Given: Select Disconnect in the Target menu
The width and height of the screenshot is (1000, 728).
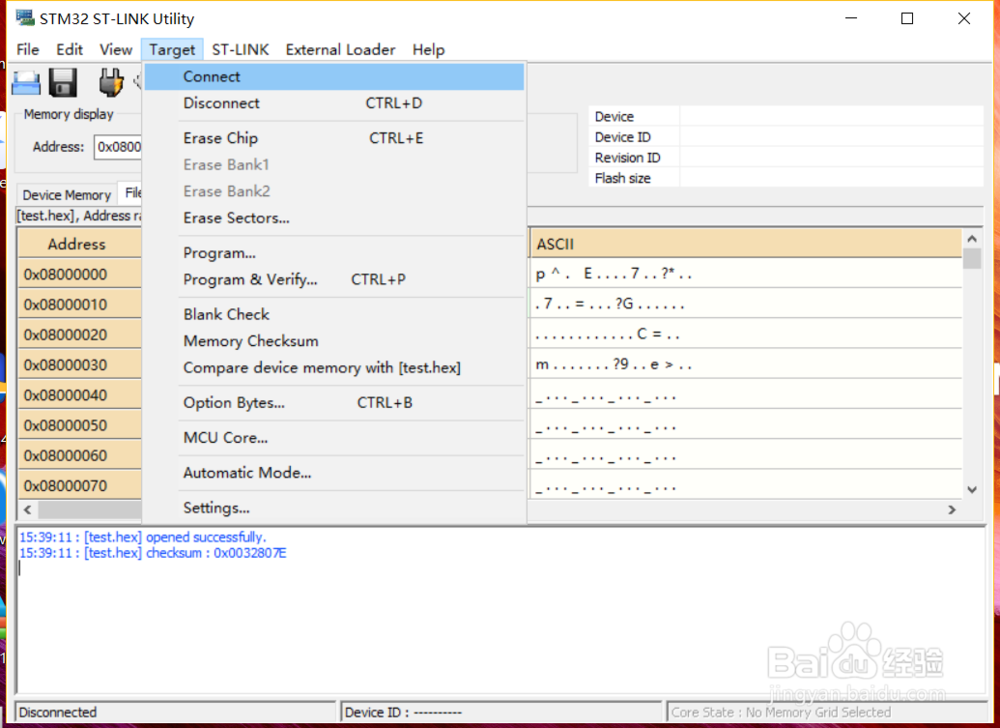Looking at the screenshot, I should [x=334, y=103].
